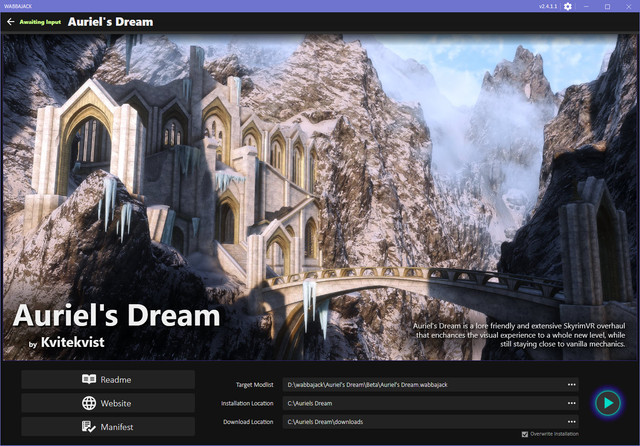Open the modlist Readme

click(108, 379)
